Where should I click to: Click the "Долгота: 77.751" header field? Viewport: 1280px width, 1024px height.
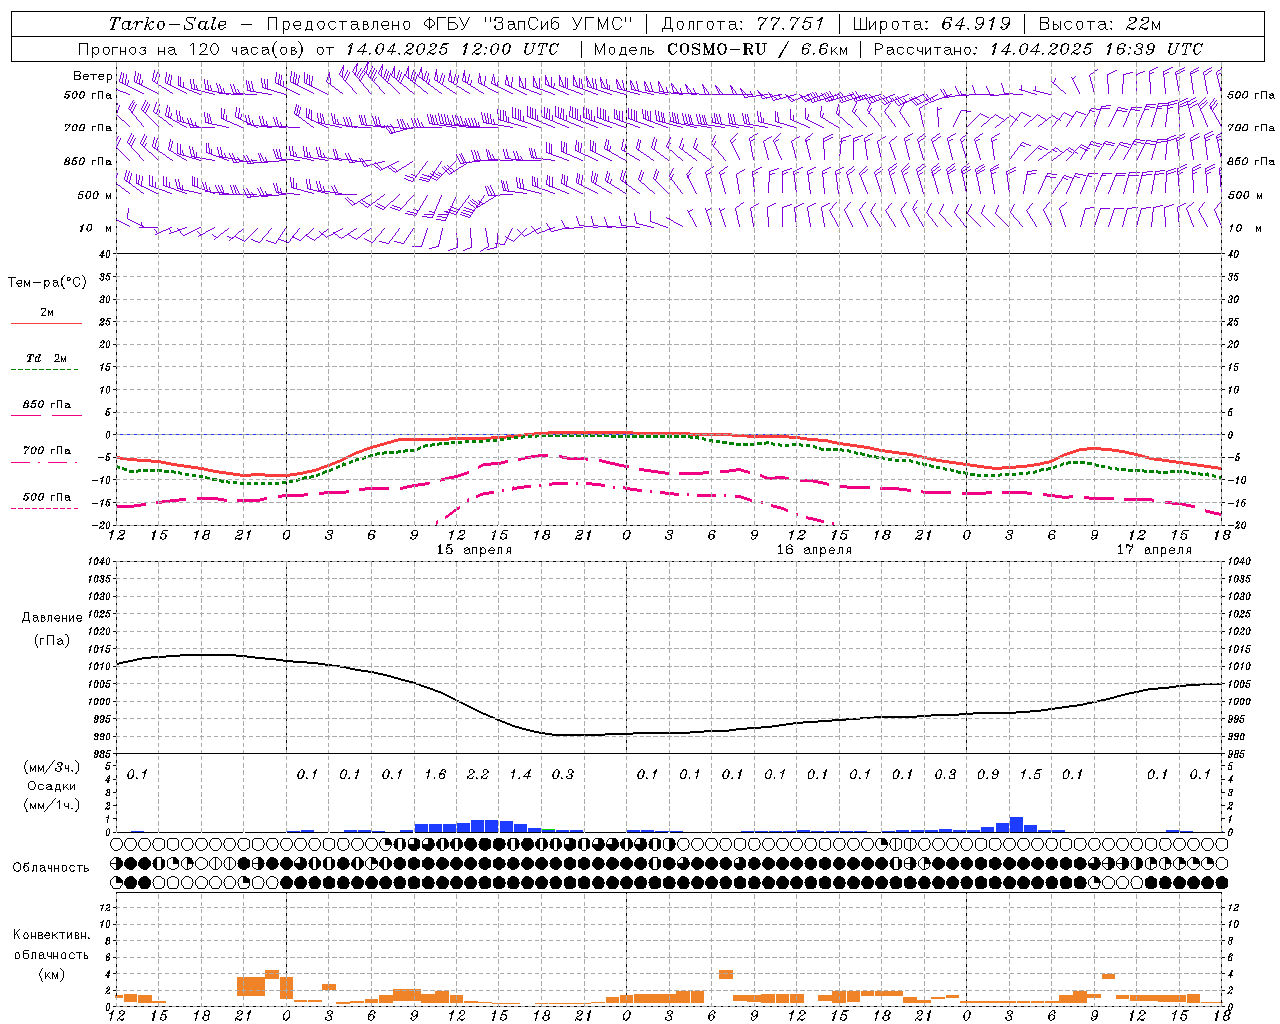coord(743,24)
